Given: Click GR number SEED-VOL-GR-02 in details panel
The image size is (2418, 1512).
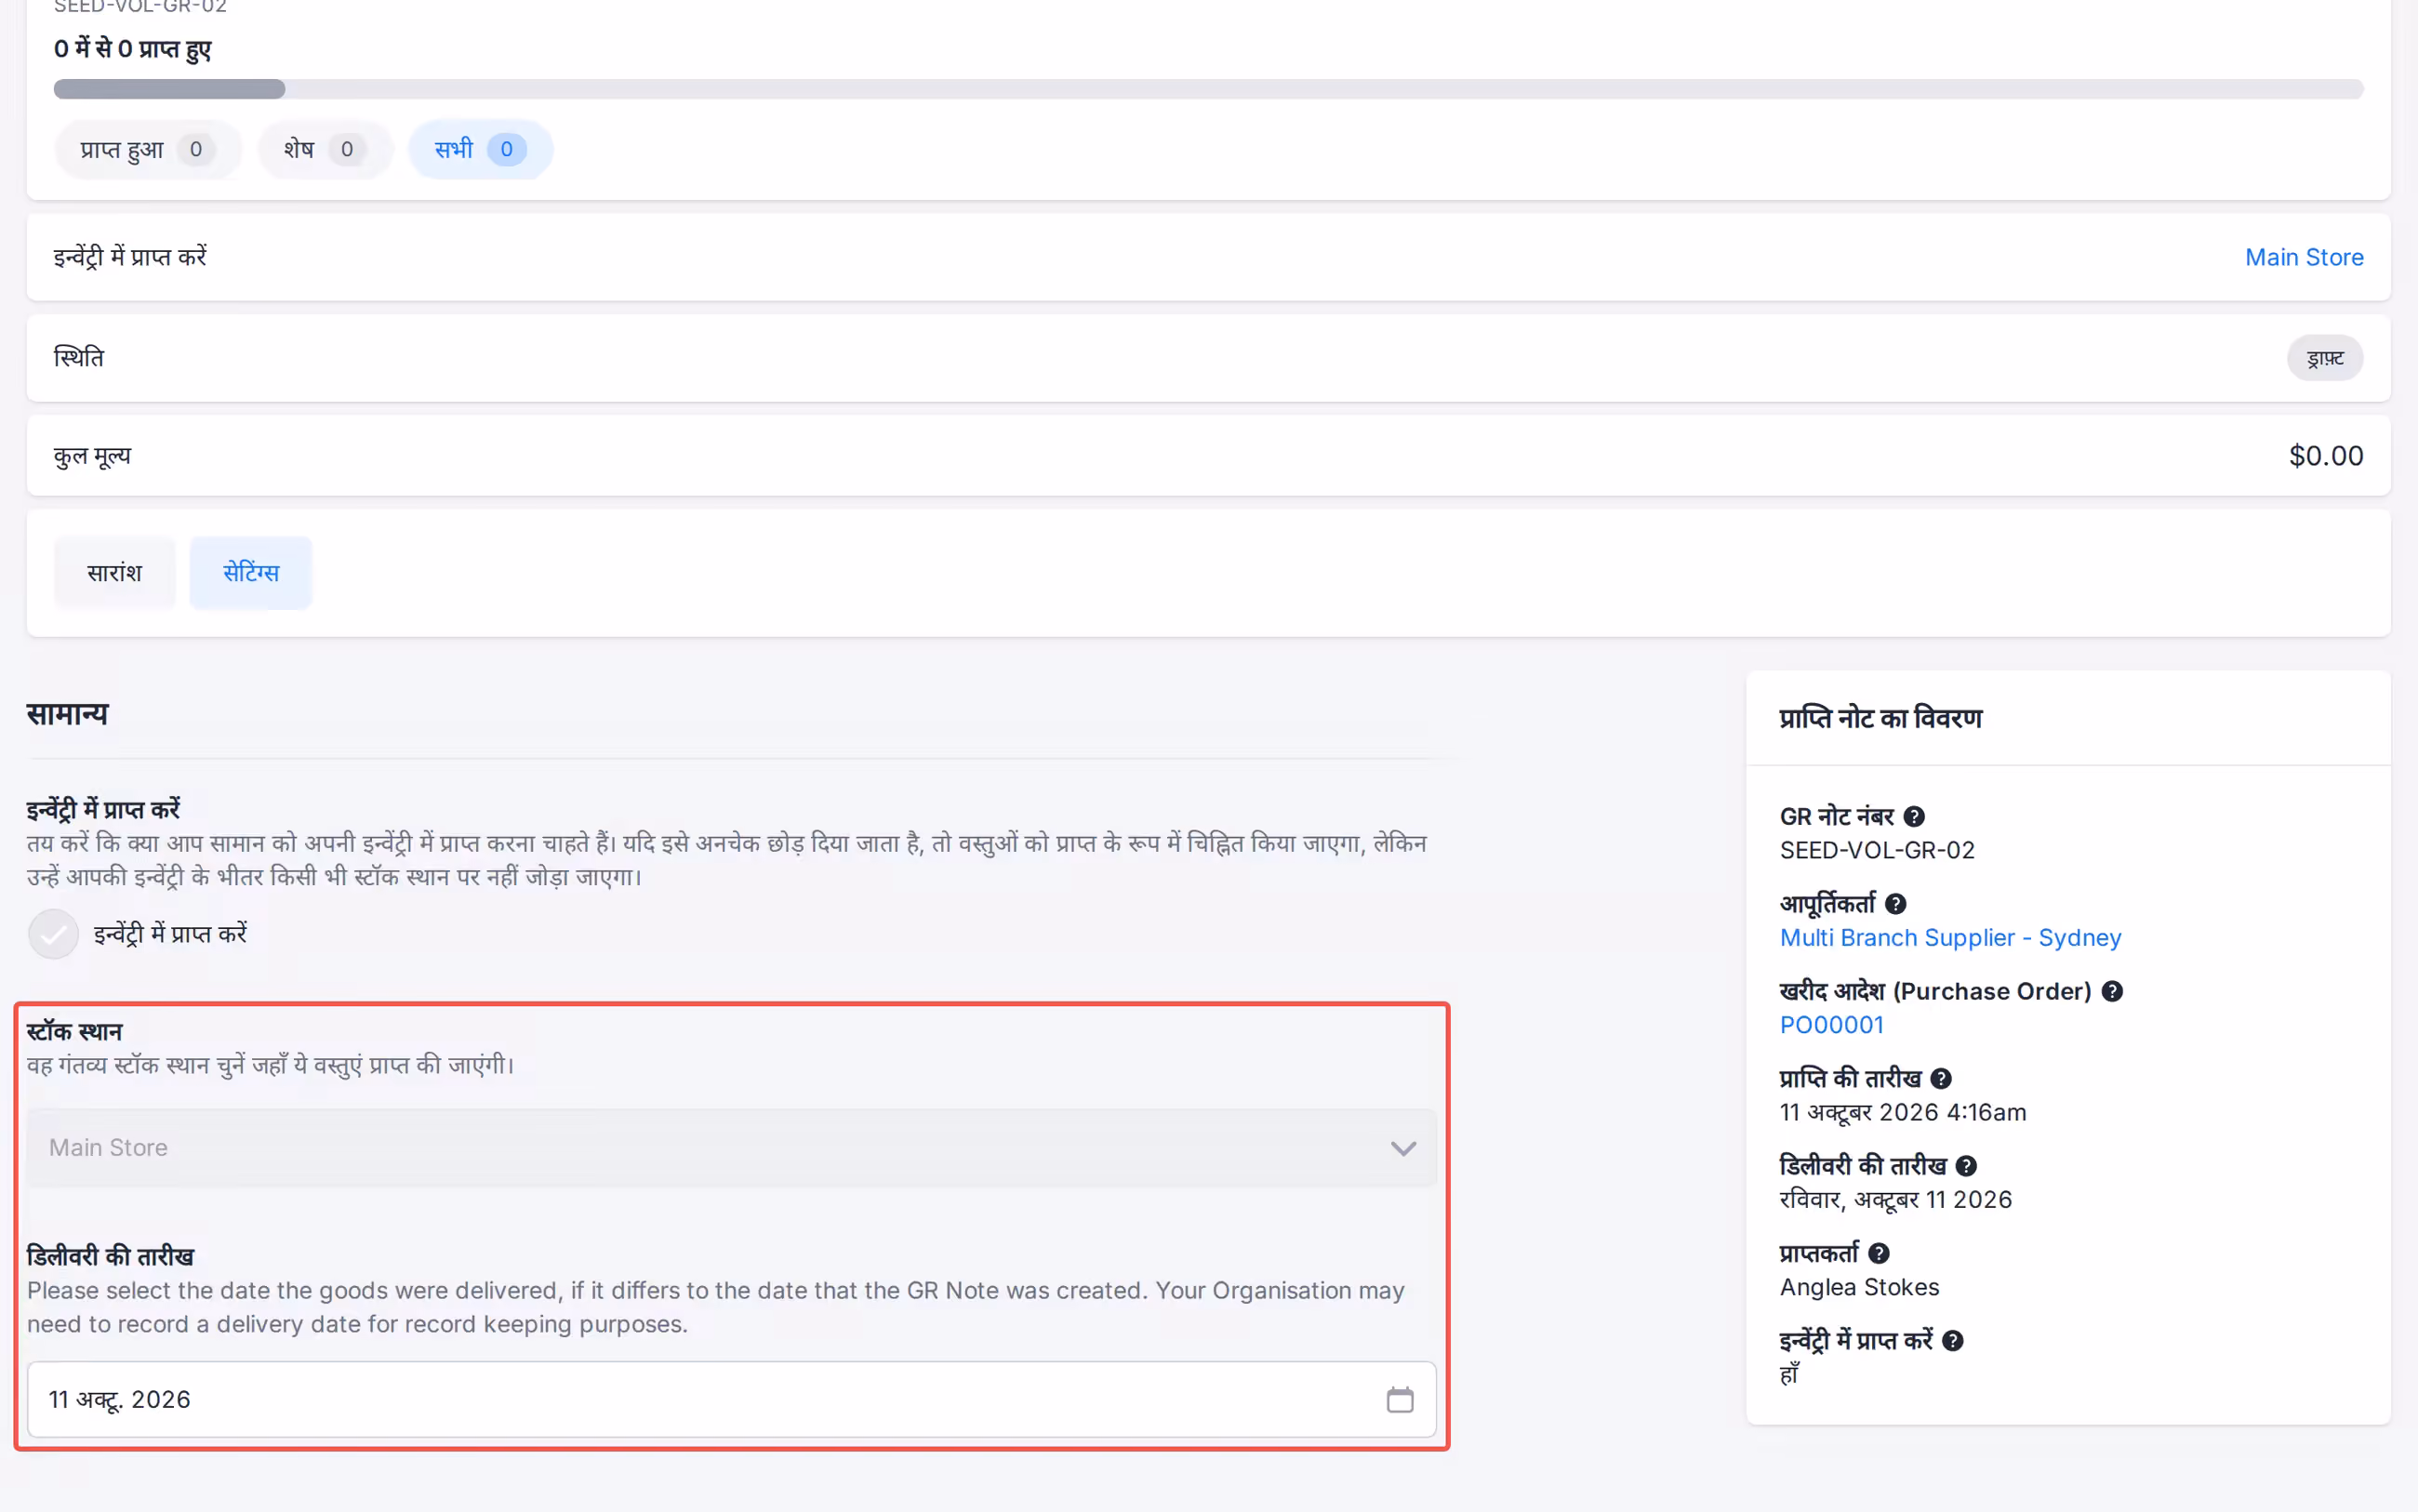Looking at the screenshot, I should pos(1877,850).
